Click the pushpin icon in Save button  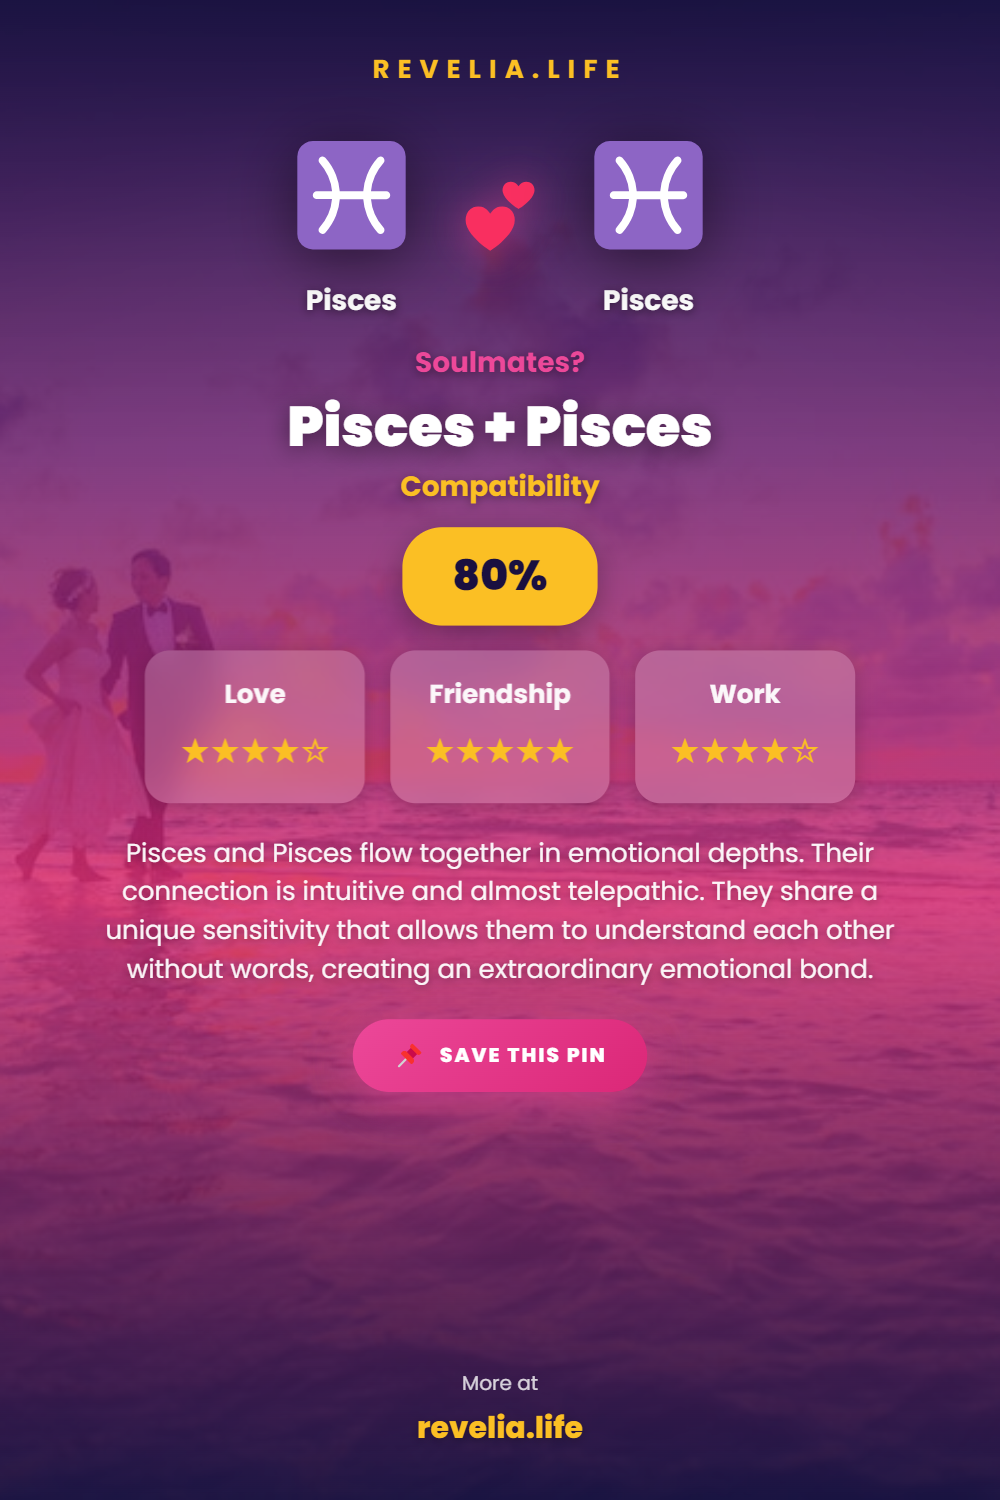[409, 1055]
